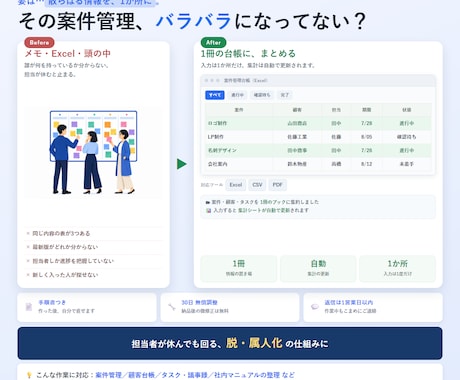Click the folder icon in the summary note

click(208, 202)
